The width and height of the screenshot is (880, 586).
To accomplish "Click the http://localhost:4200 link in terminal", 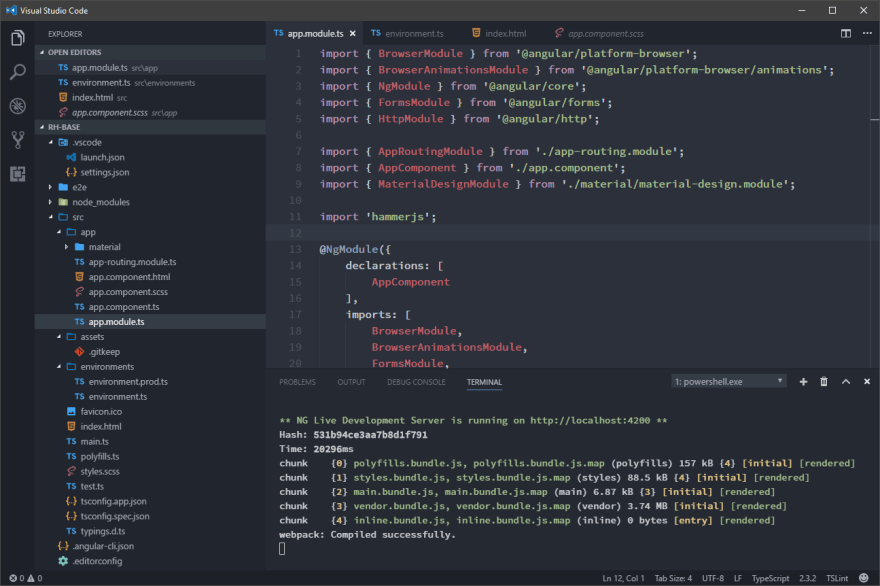I will click(x=590, y=420).
